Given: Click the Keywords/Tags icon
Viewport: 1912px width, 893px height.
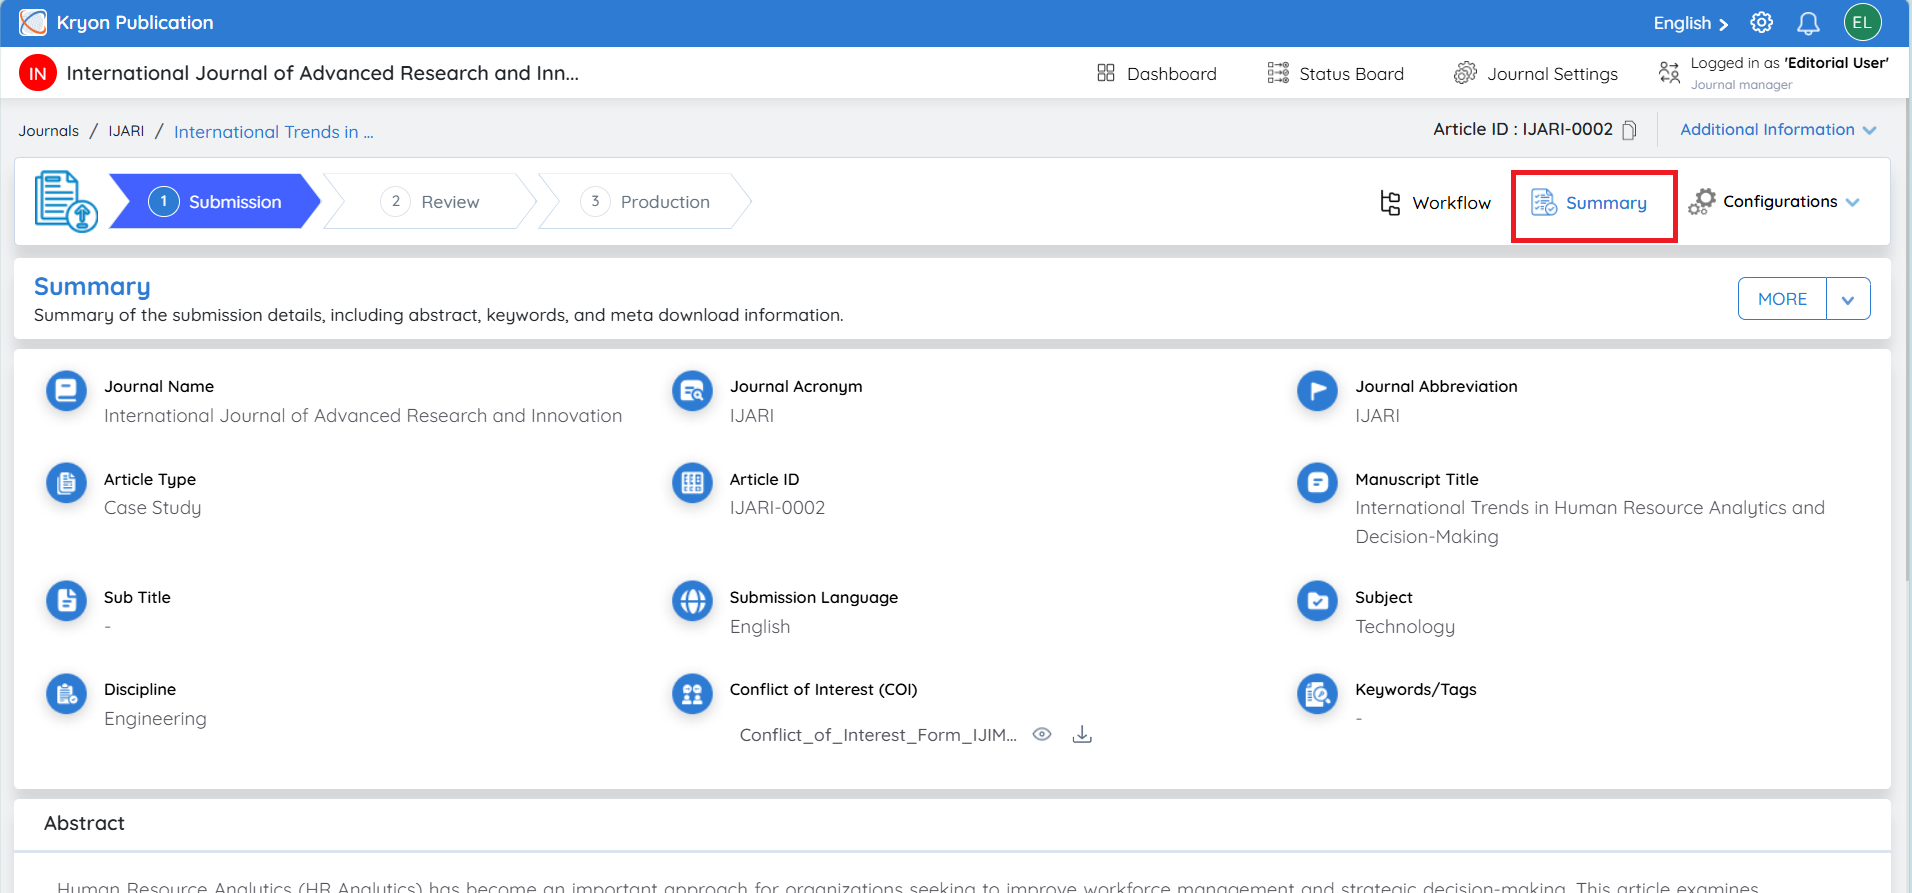Looking at the screenshot, I should click(x=1317, y=693).
